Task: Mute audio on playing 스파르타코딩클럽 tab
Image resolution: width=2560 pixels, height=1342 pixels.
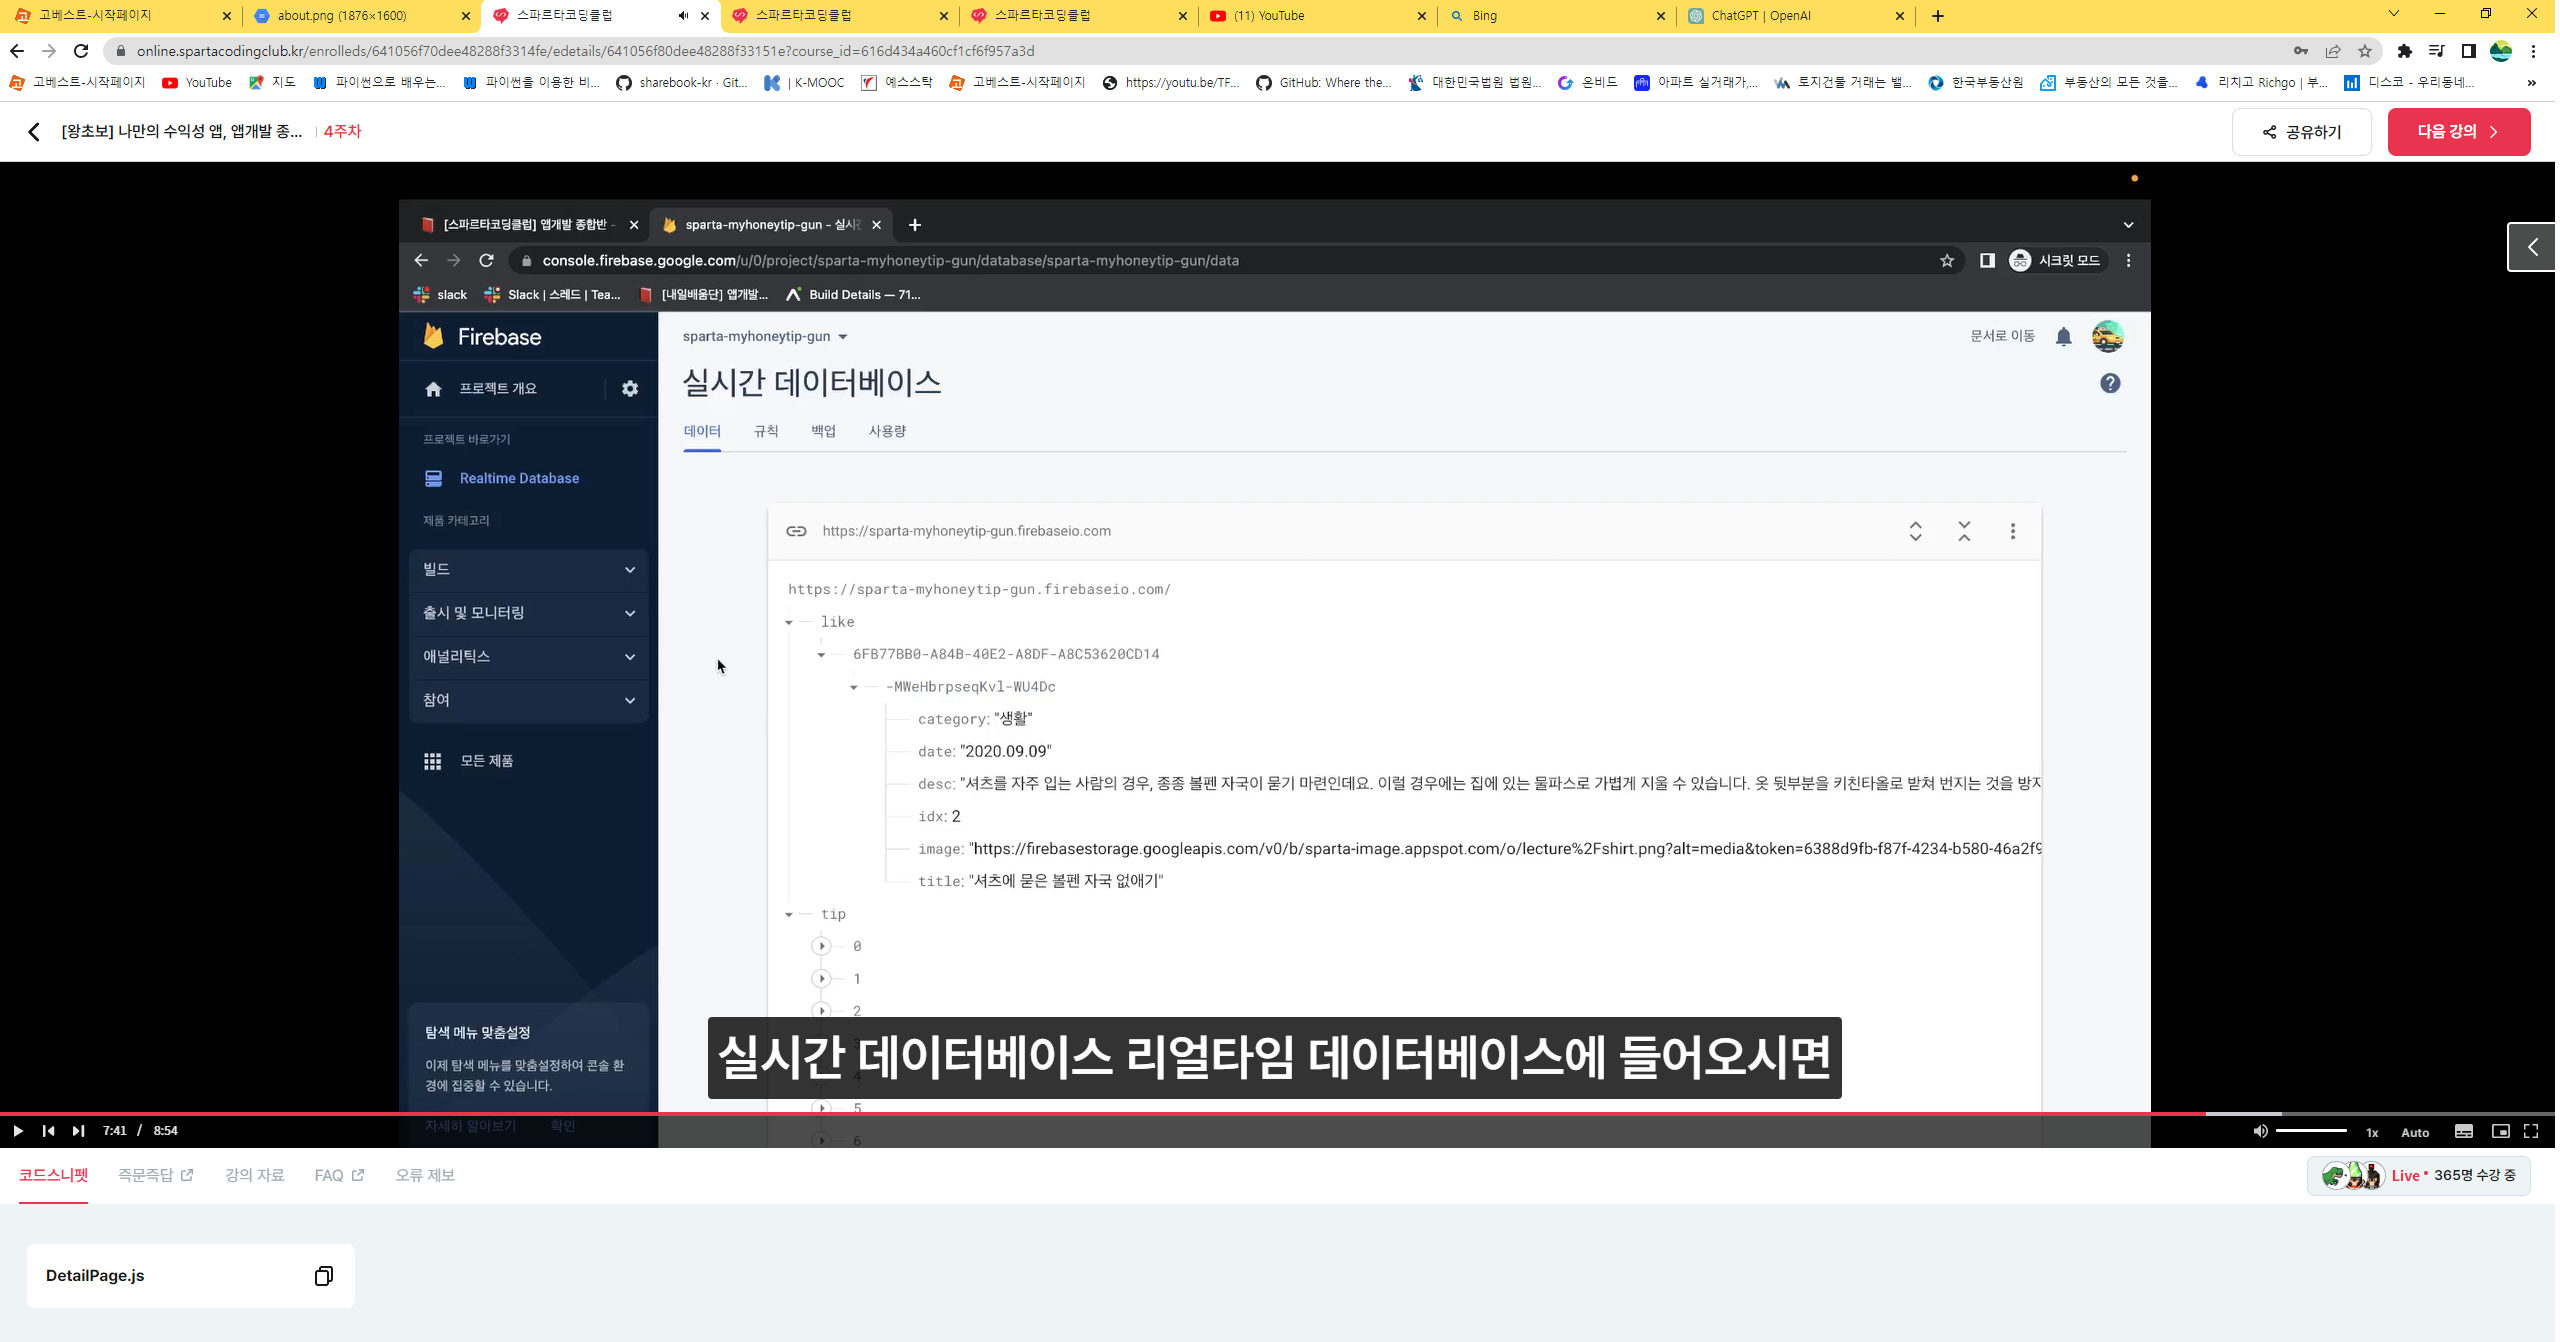Action: click(684, 16)
